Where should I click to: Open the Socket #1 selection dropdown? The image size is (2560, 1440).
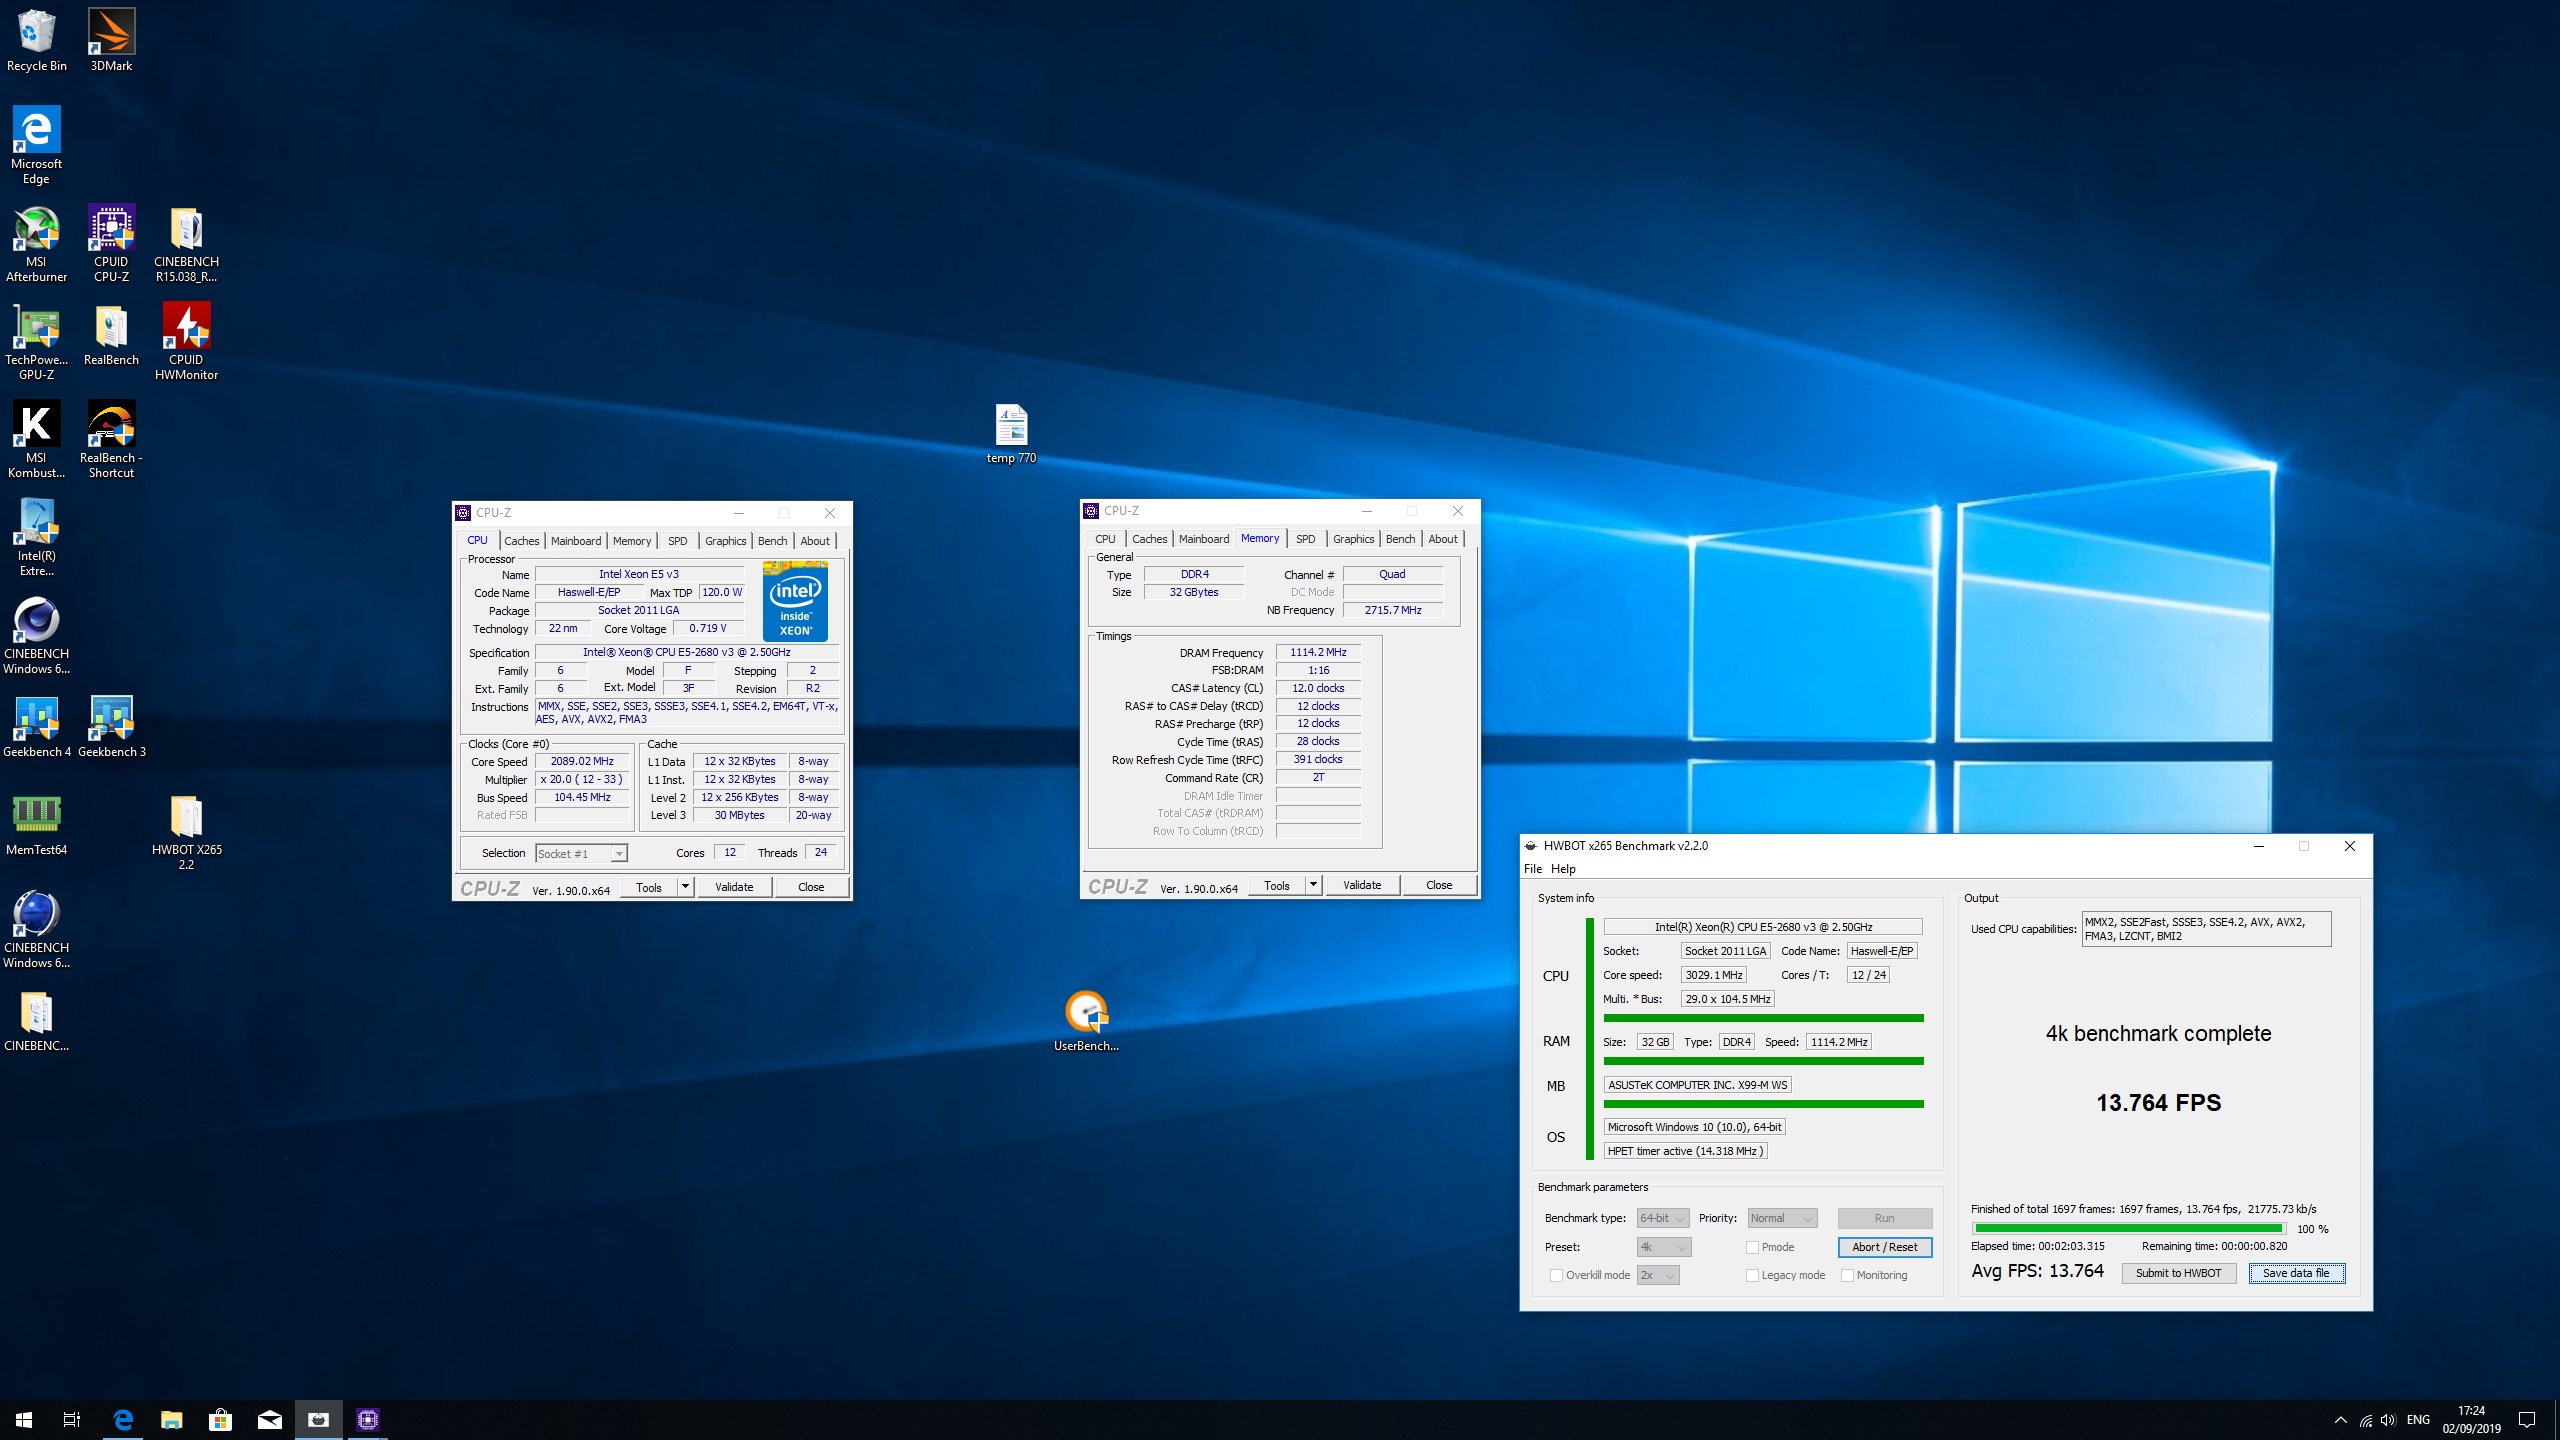click(x=581, y=853)
